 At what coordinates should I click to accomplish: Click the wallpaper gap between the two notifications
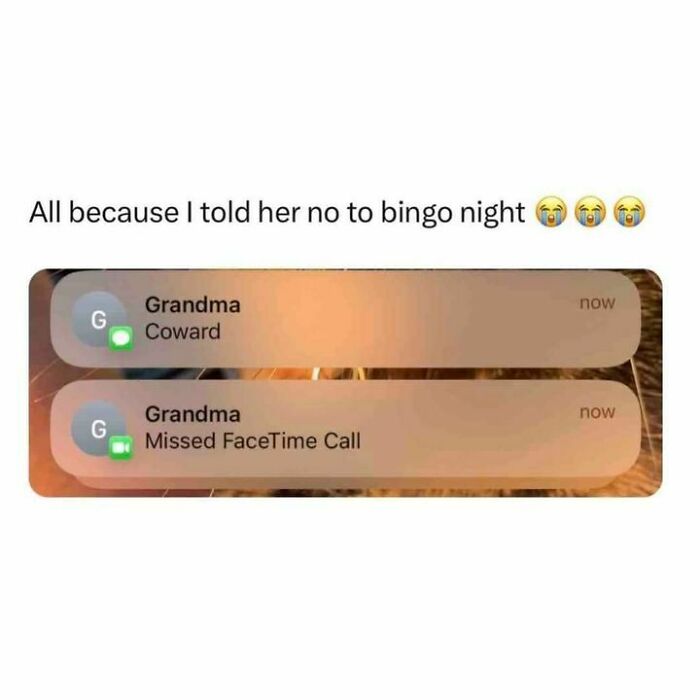346,374
